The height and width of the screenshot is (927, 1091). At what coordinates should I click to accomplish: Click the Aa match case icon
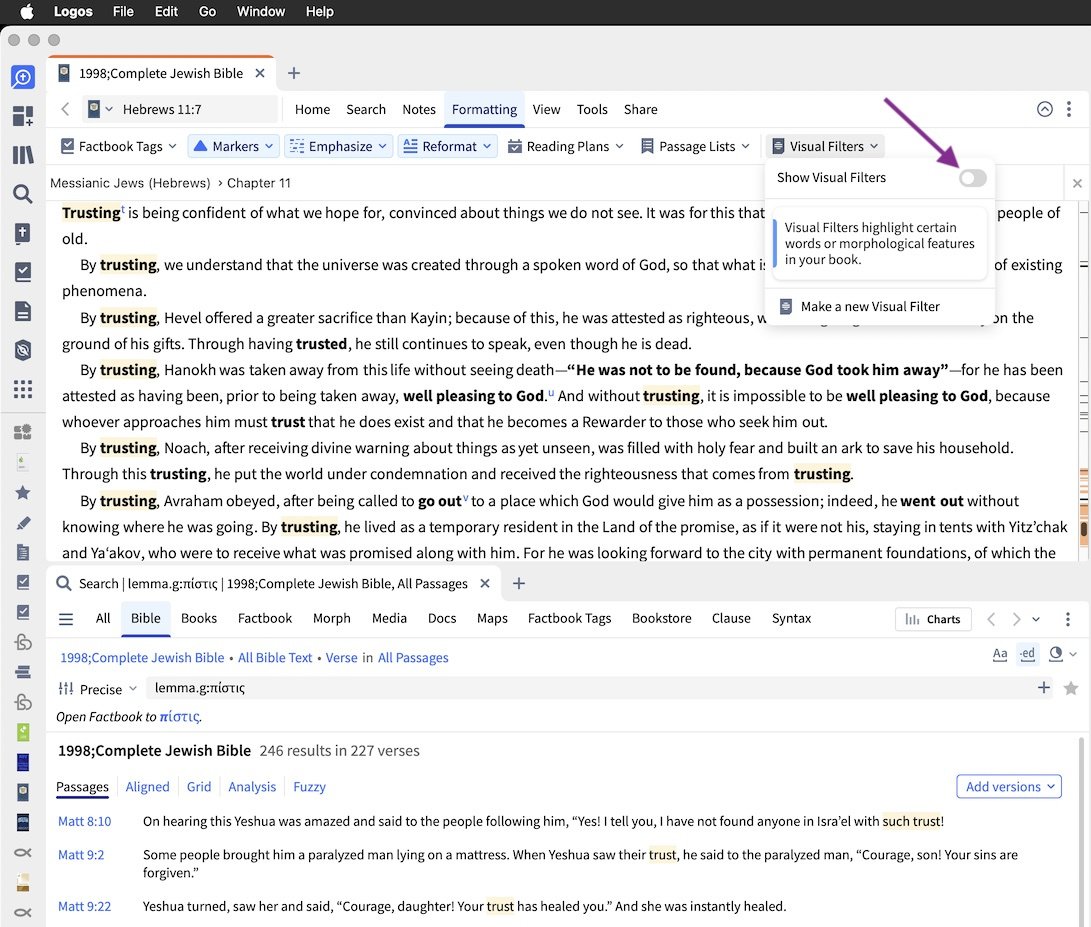1000,654
